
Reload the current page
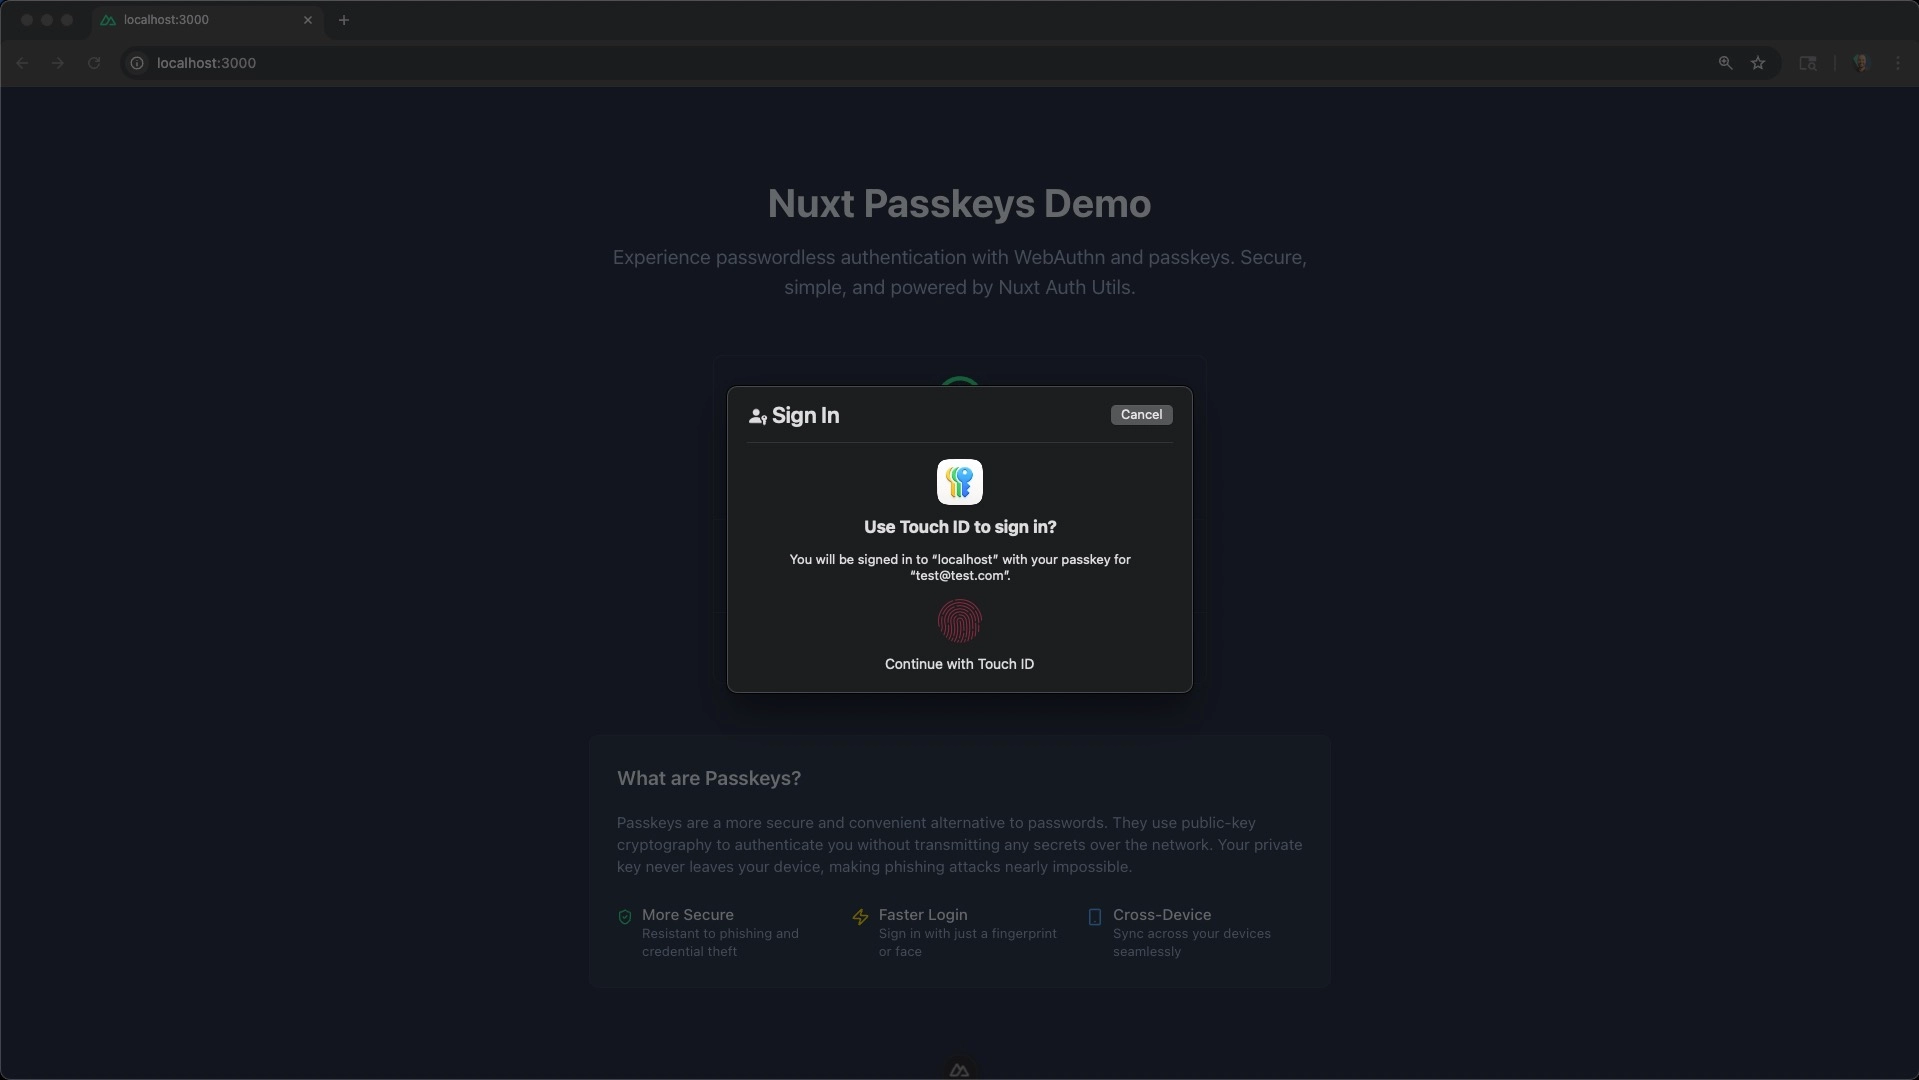[94, 63]
